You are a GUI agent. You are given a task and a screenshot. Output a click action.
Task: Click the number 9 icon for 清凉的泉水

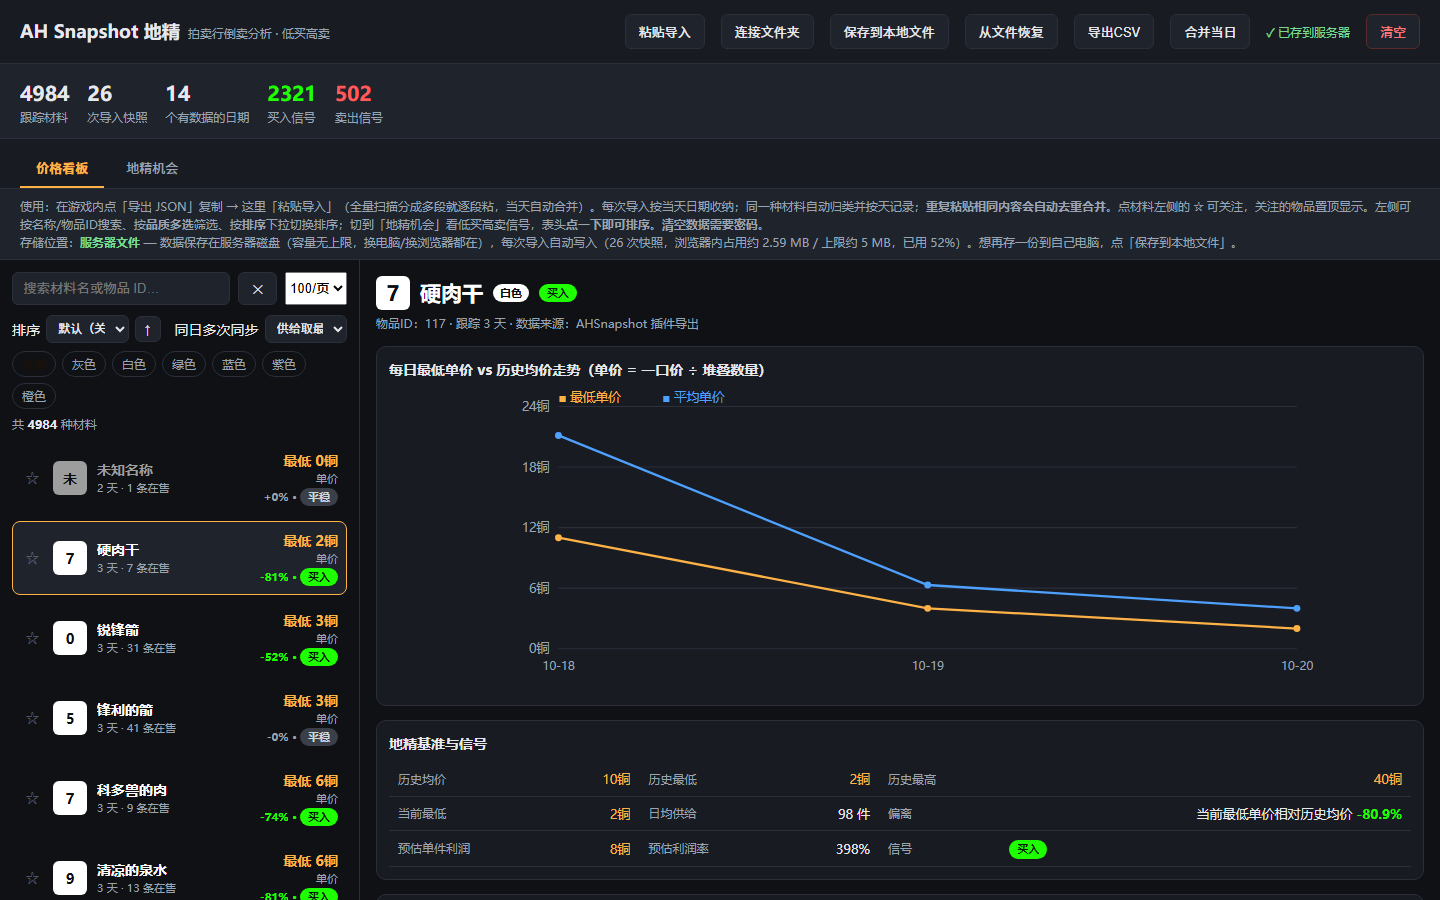click(70, 878)
